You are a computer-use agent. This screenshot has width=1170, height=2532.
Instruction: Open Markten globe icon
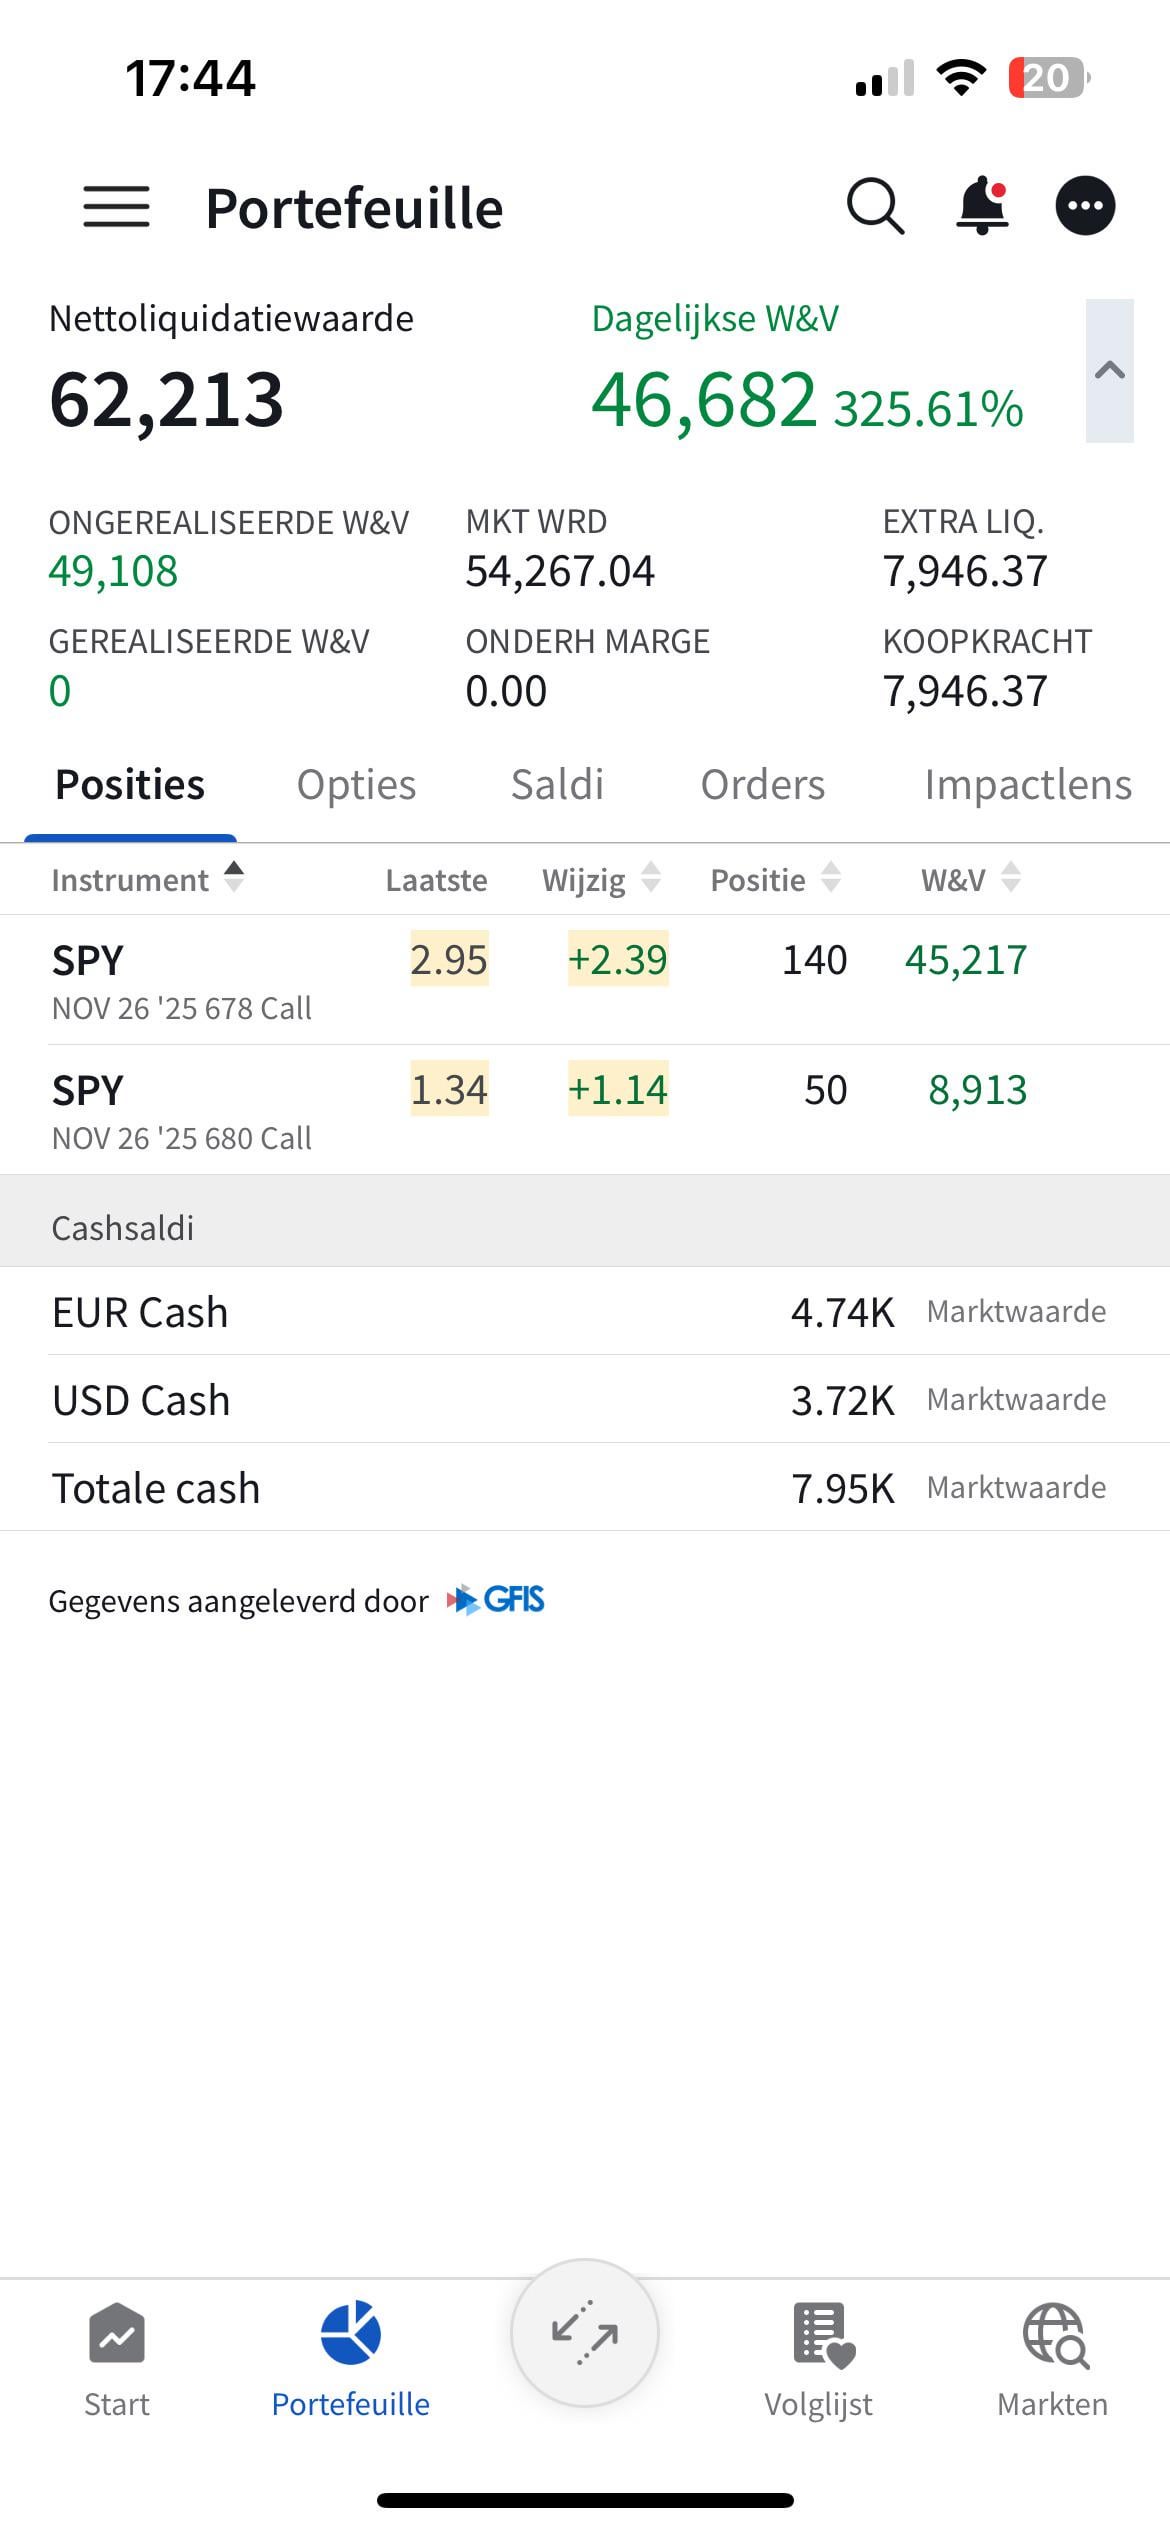1053,2334
